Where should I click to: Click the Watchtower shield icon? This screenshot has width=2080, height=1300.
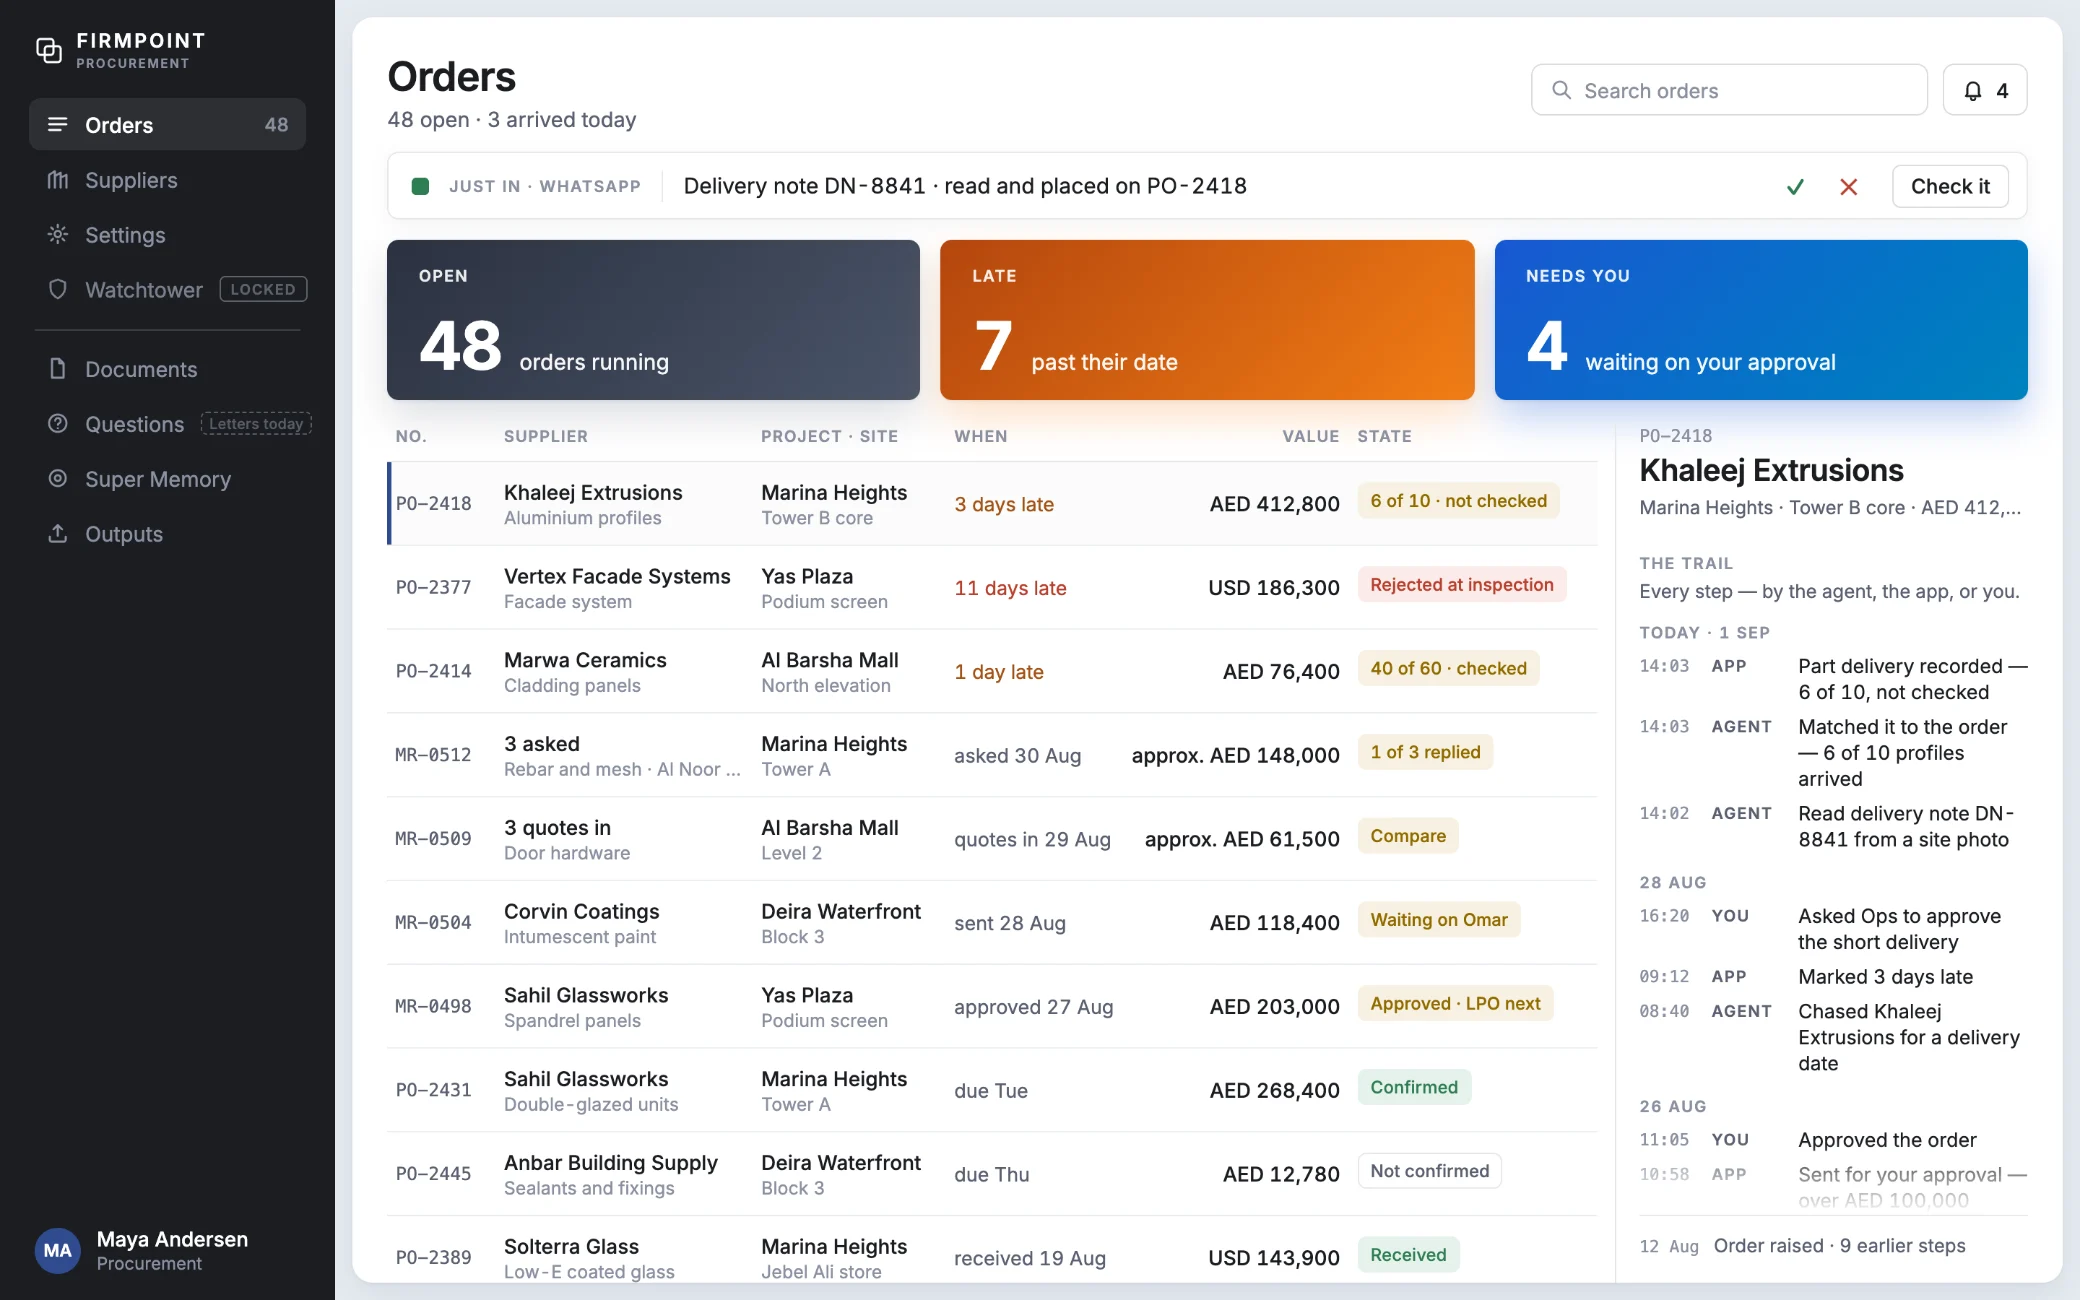[x=58, y=290]
